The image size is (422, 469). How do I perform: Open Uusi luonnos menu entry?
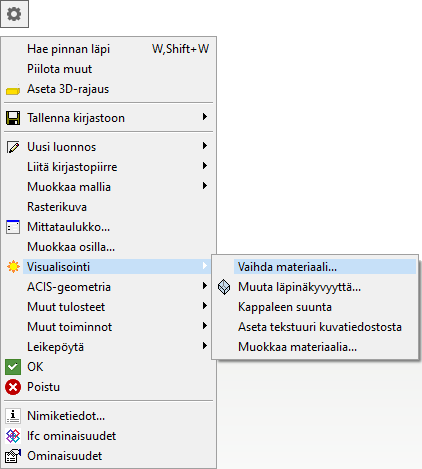click(108, 147)
